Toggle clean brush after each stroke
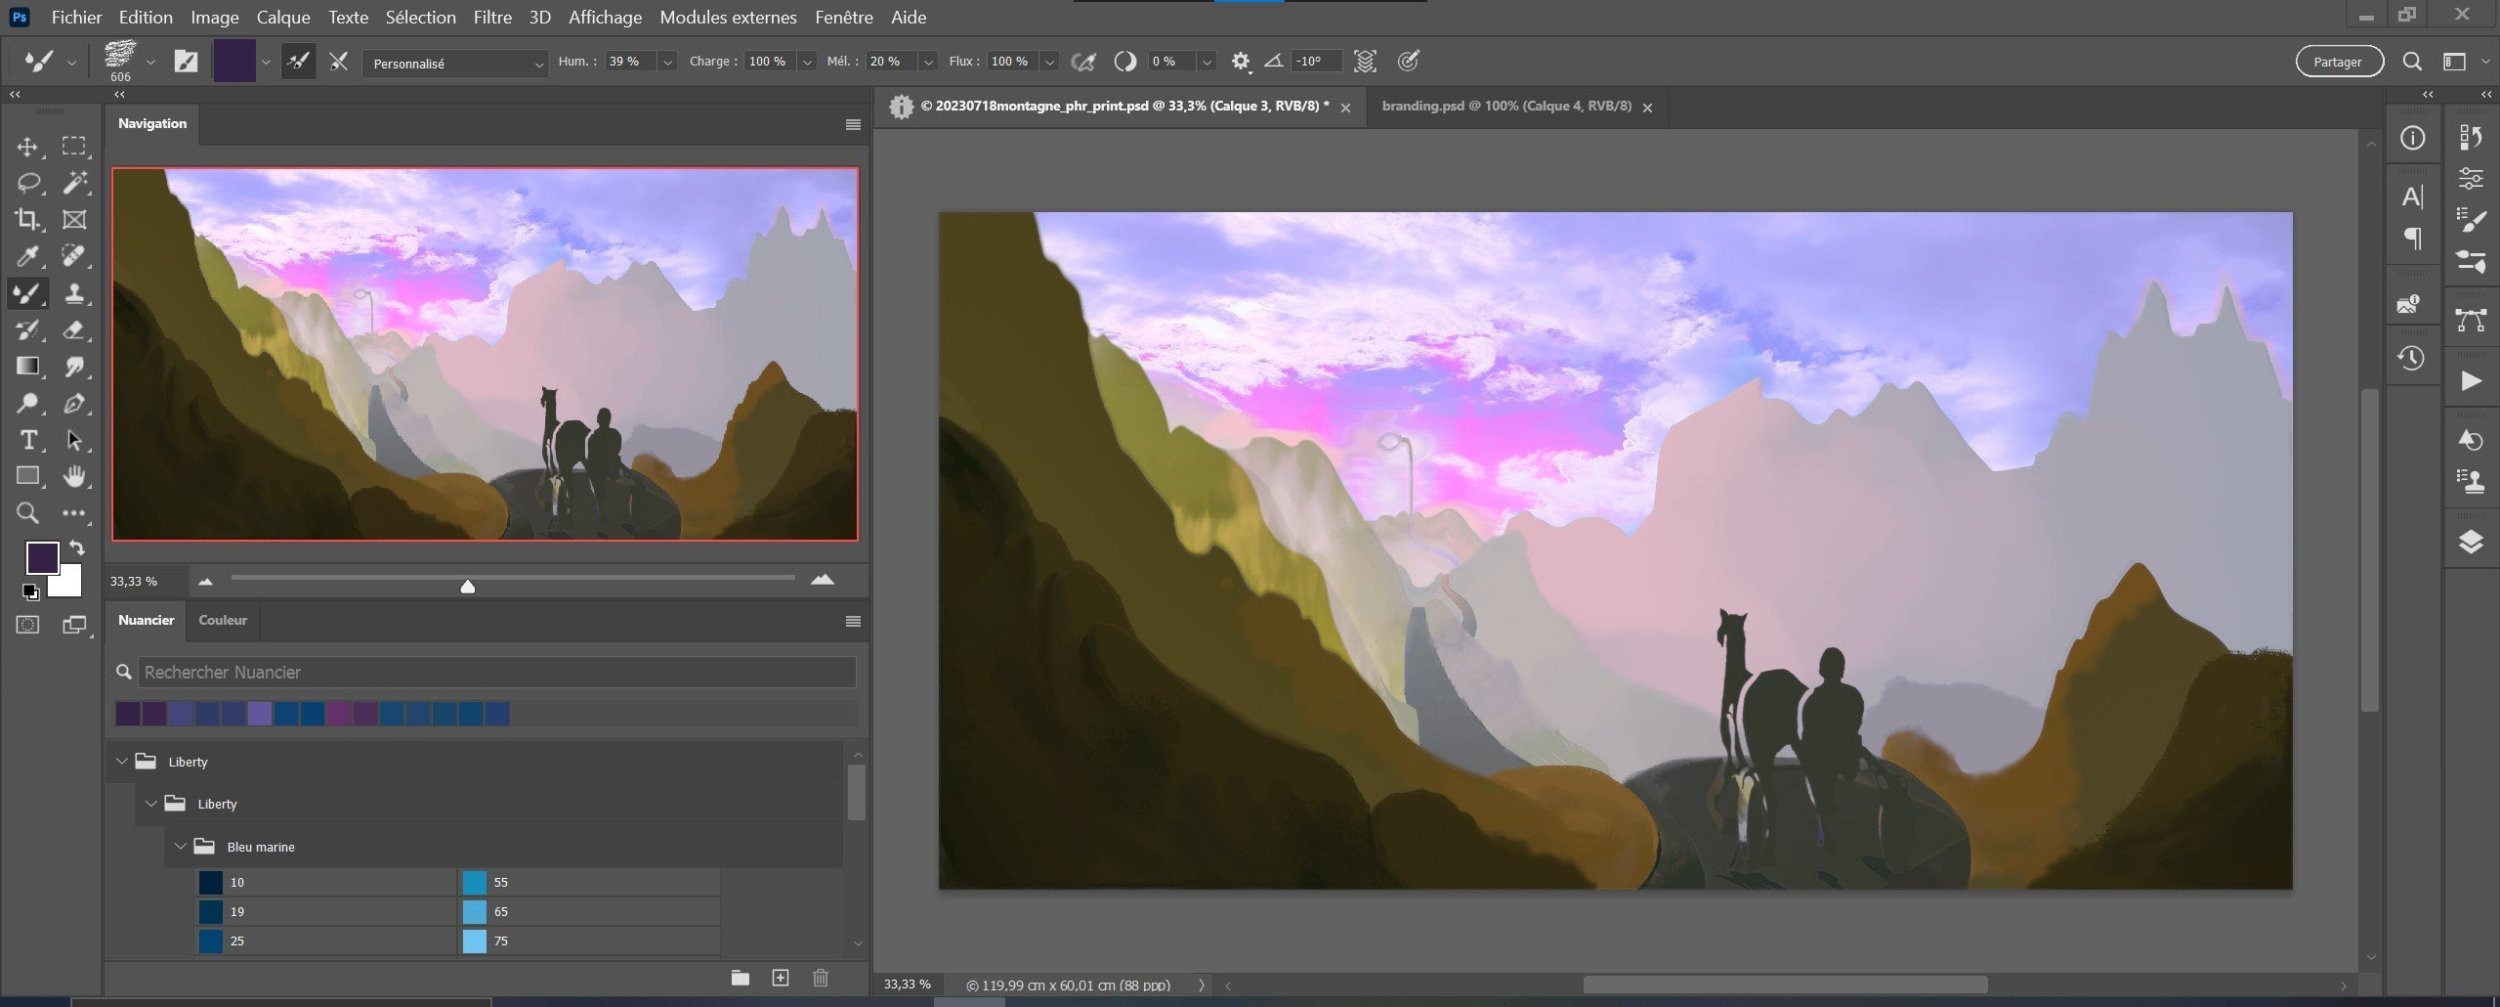The image size is (2500, 1007). [339, 62]
